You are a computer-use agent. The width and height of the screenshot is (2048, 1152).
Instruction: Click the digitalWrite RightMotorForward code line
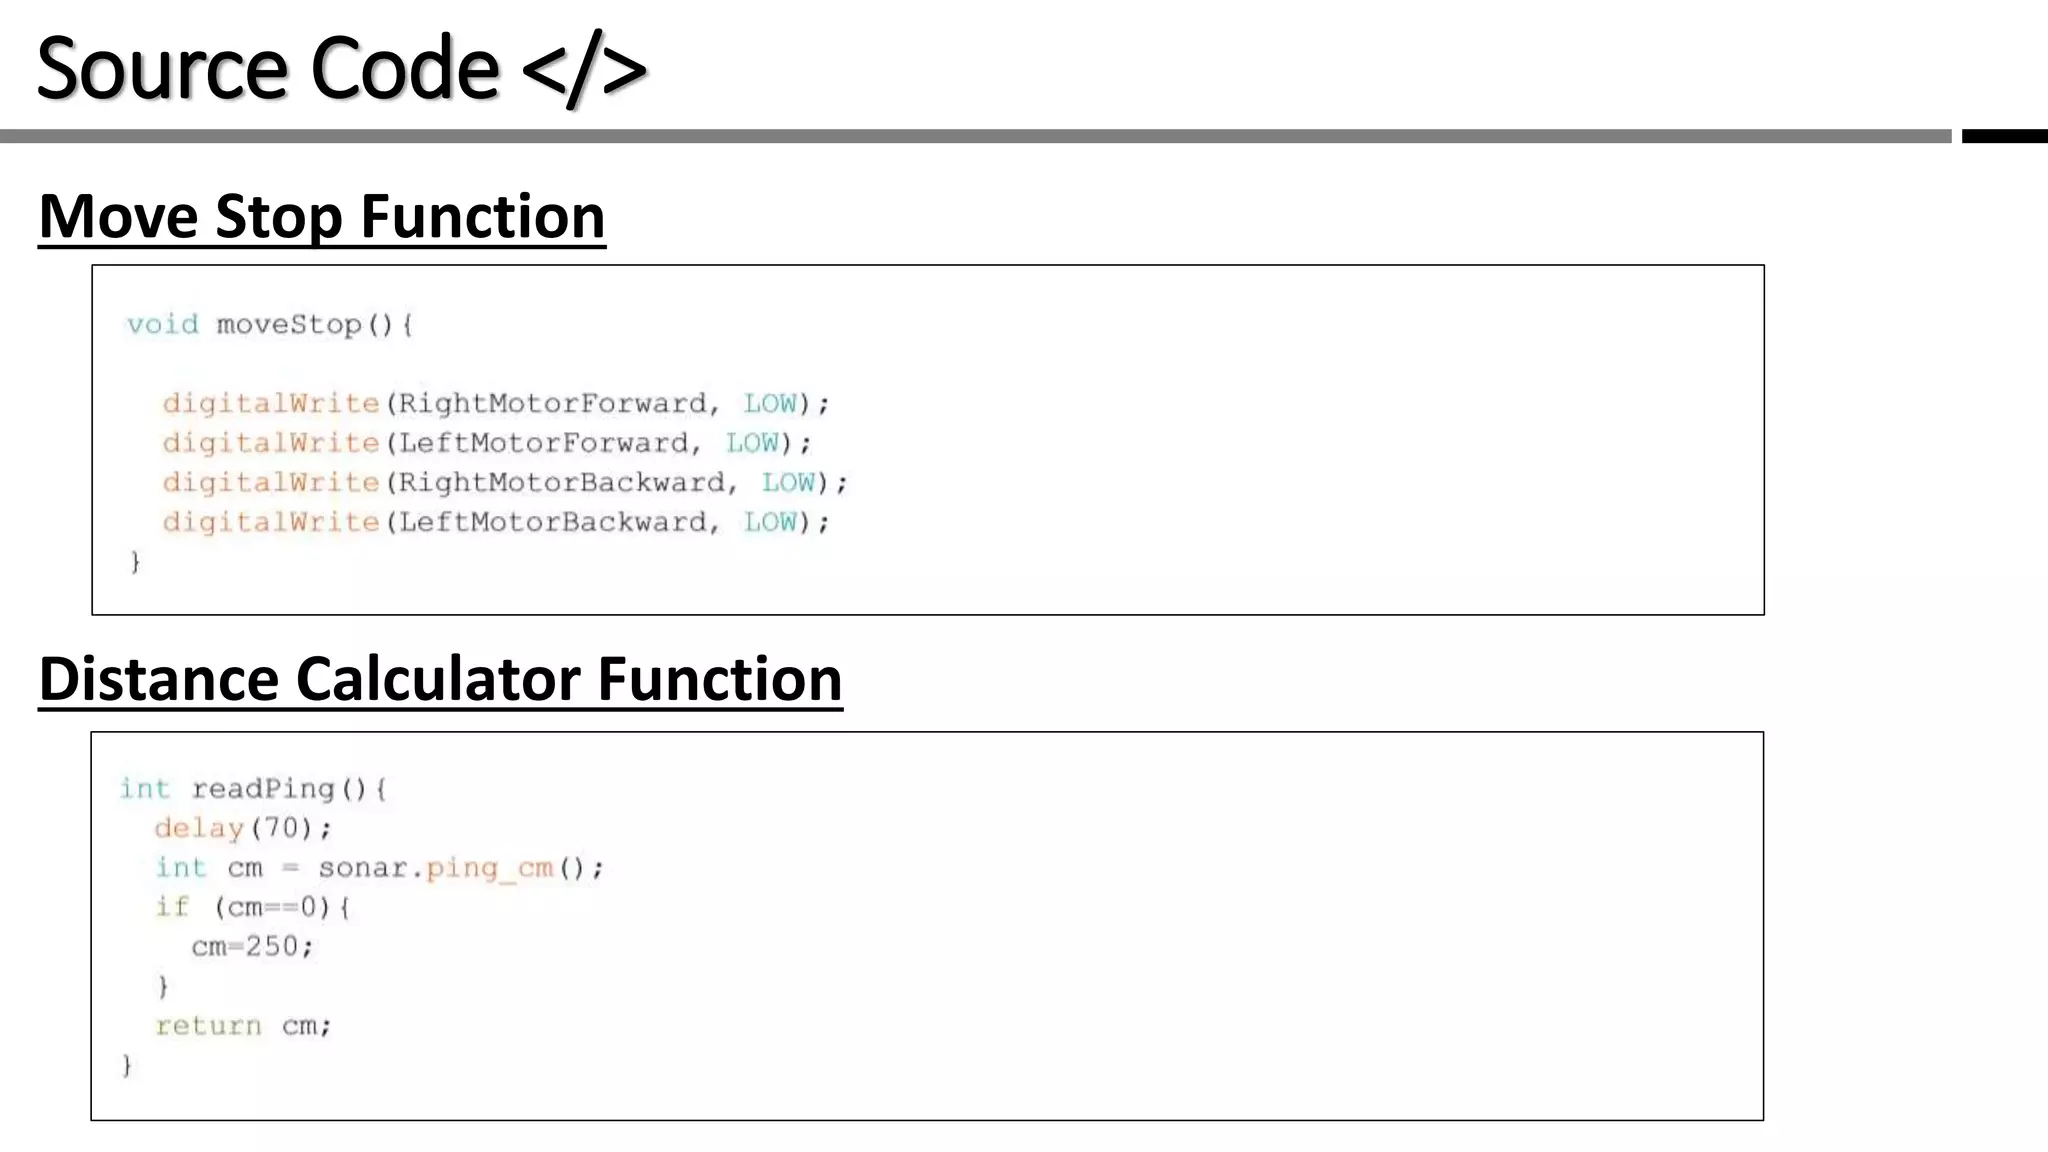[x=496, y=404]
